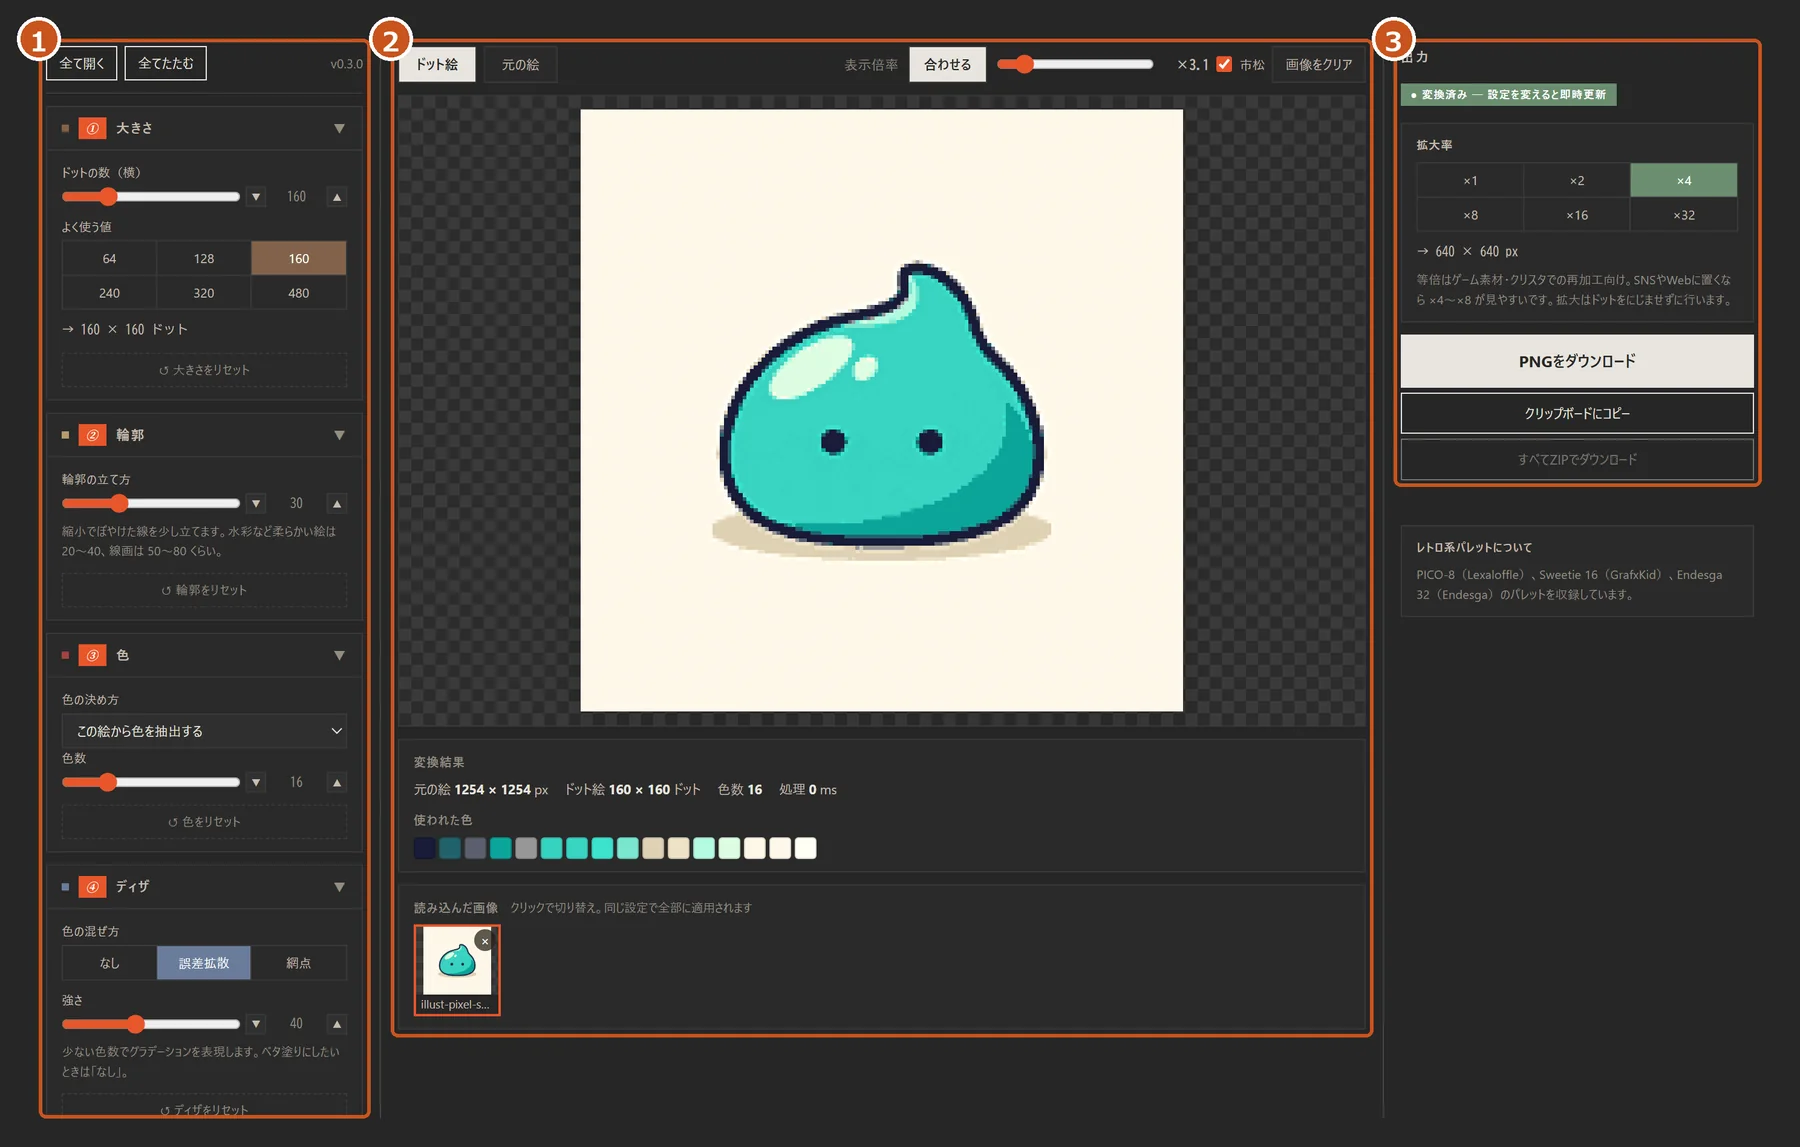This screenshot has width=1800, height=1147.
Task: Increase ディザ 強さ with the up arrow
Action: (x=337, y=1023)
